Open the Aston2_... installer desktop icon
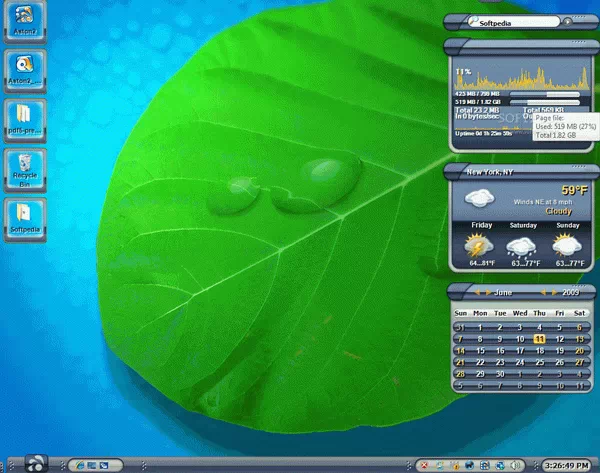The width and height of the screenshot is (600, 473). point(25,71)
